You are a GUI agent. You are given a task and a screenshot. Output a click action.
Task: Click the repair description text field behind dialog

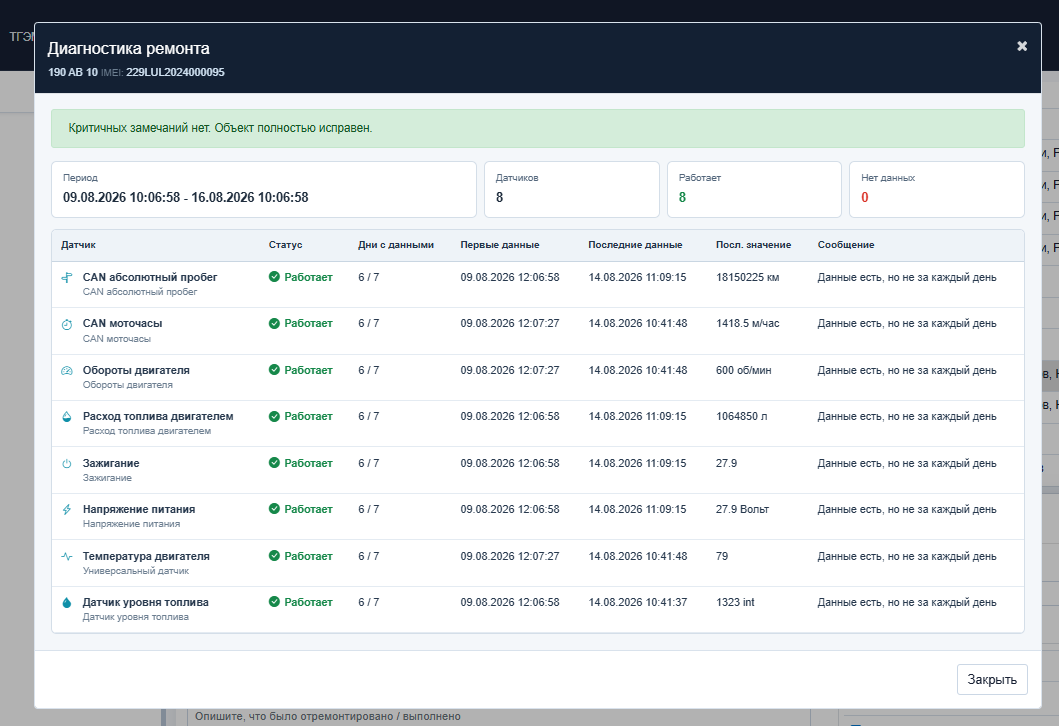click(x=498, y=717)
